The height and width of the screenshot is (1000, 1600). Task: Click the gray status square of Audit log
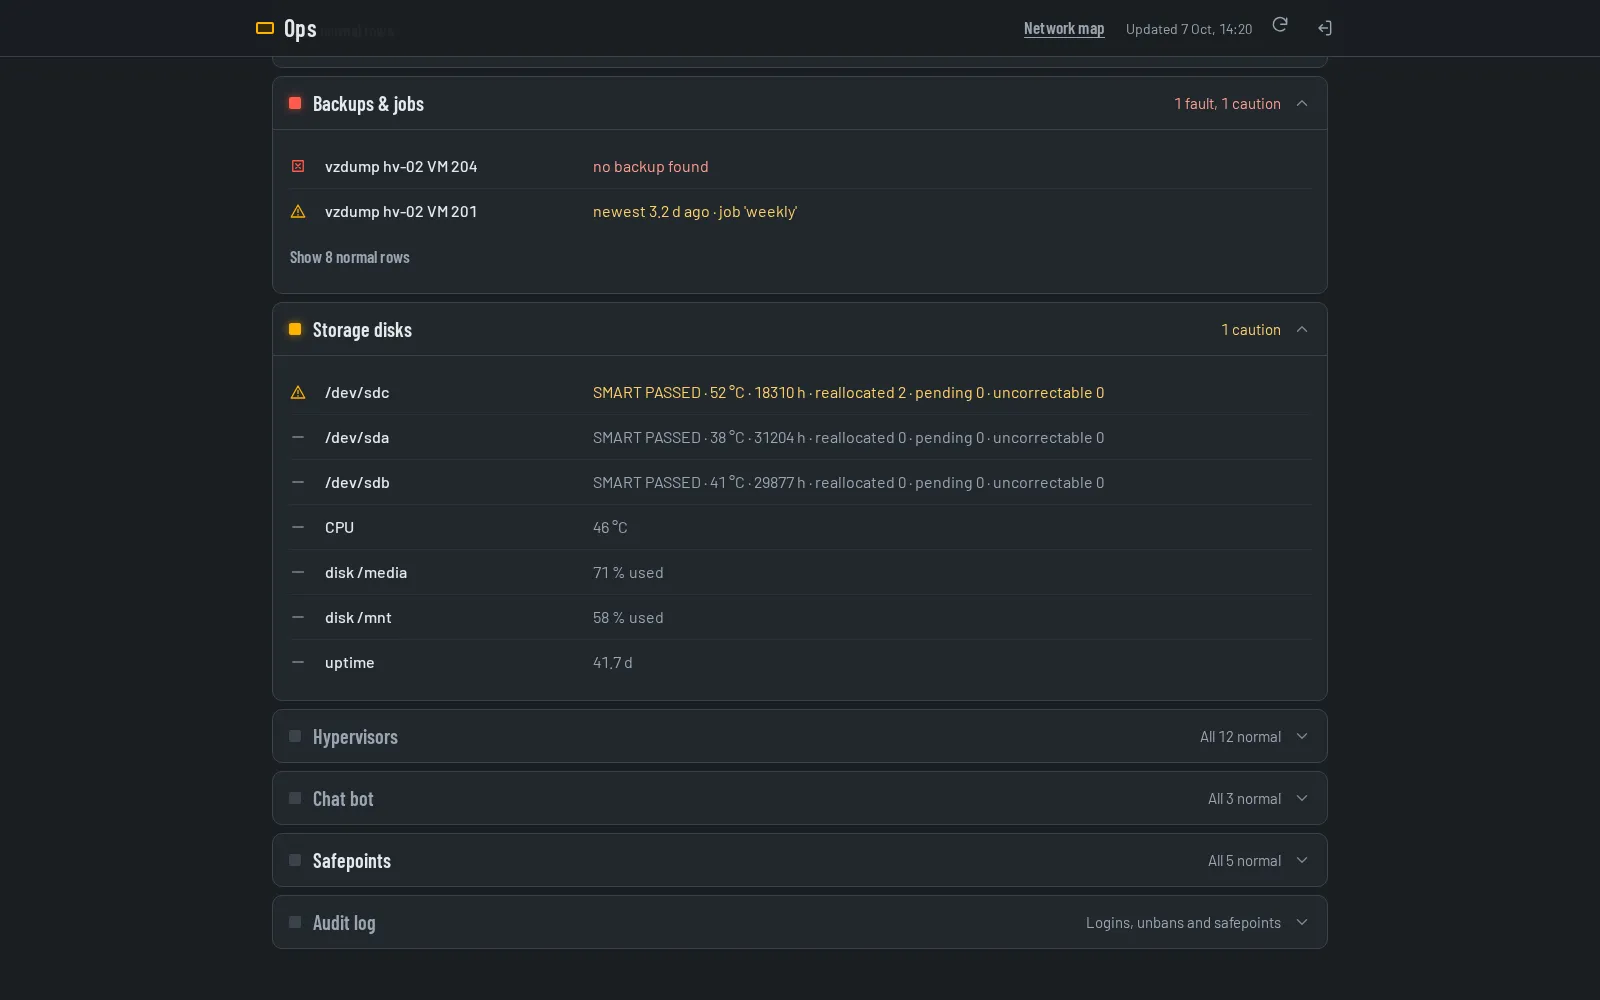(295, 922)
